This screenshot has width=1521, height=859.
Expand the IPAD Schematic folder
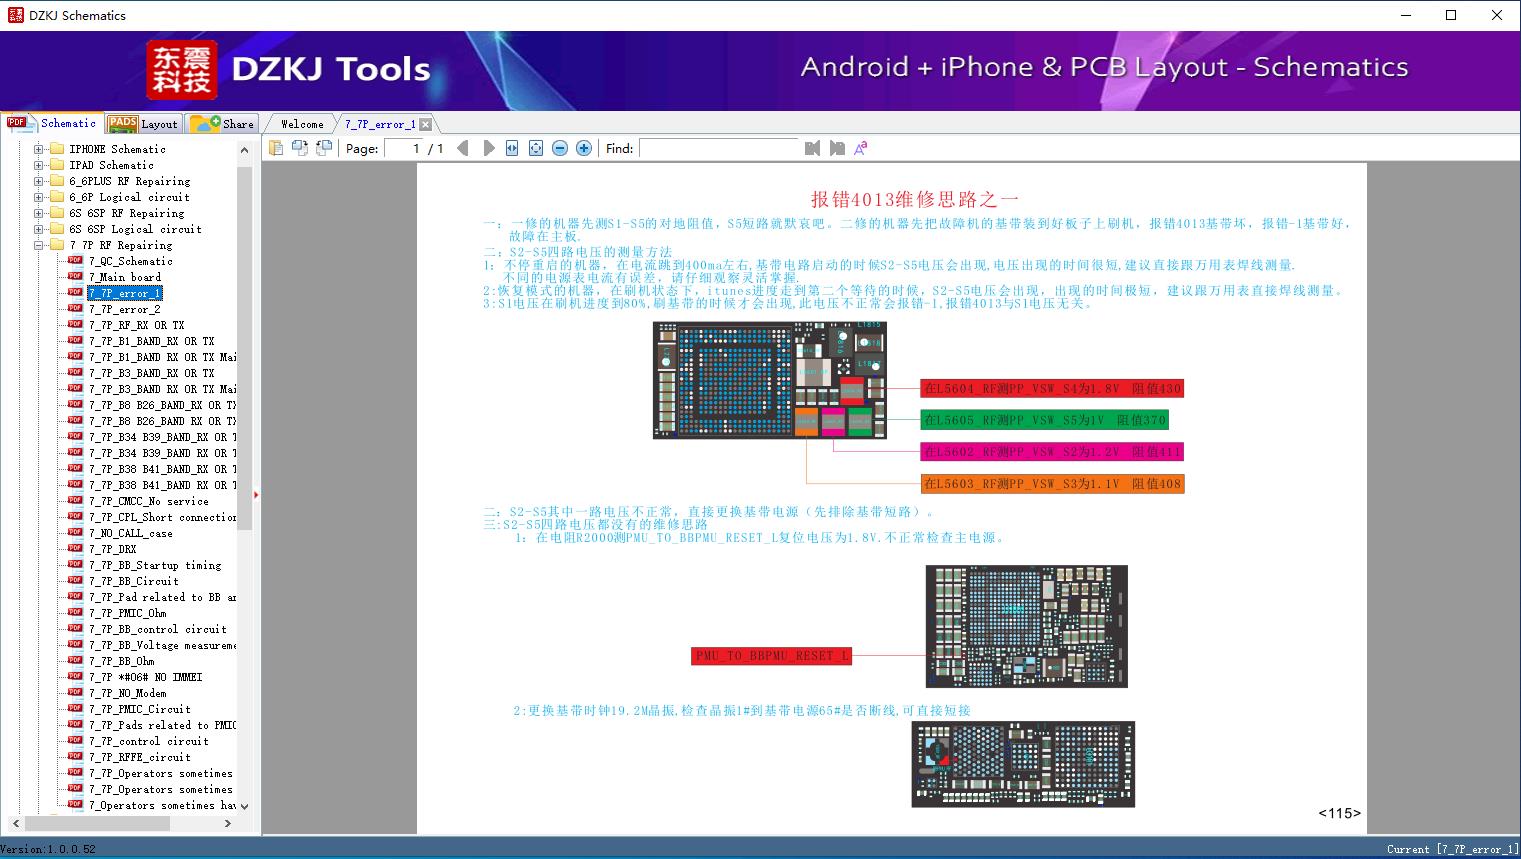[x=39, y=165]
